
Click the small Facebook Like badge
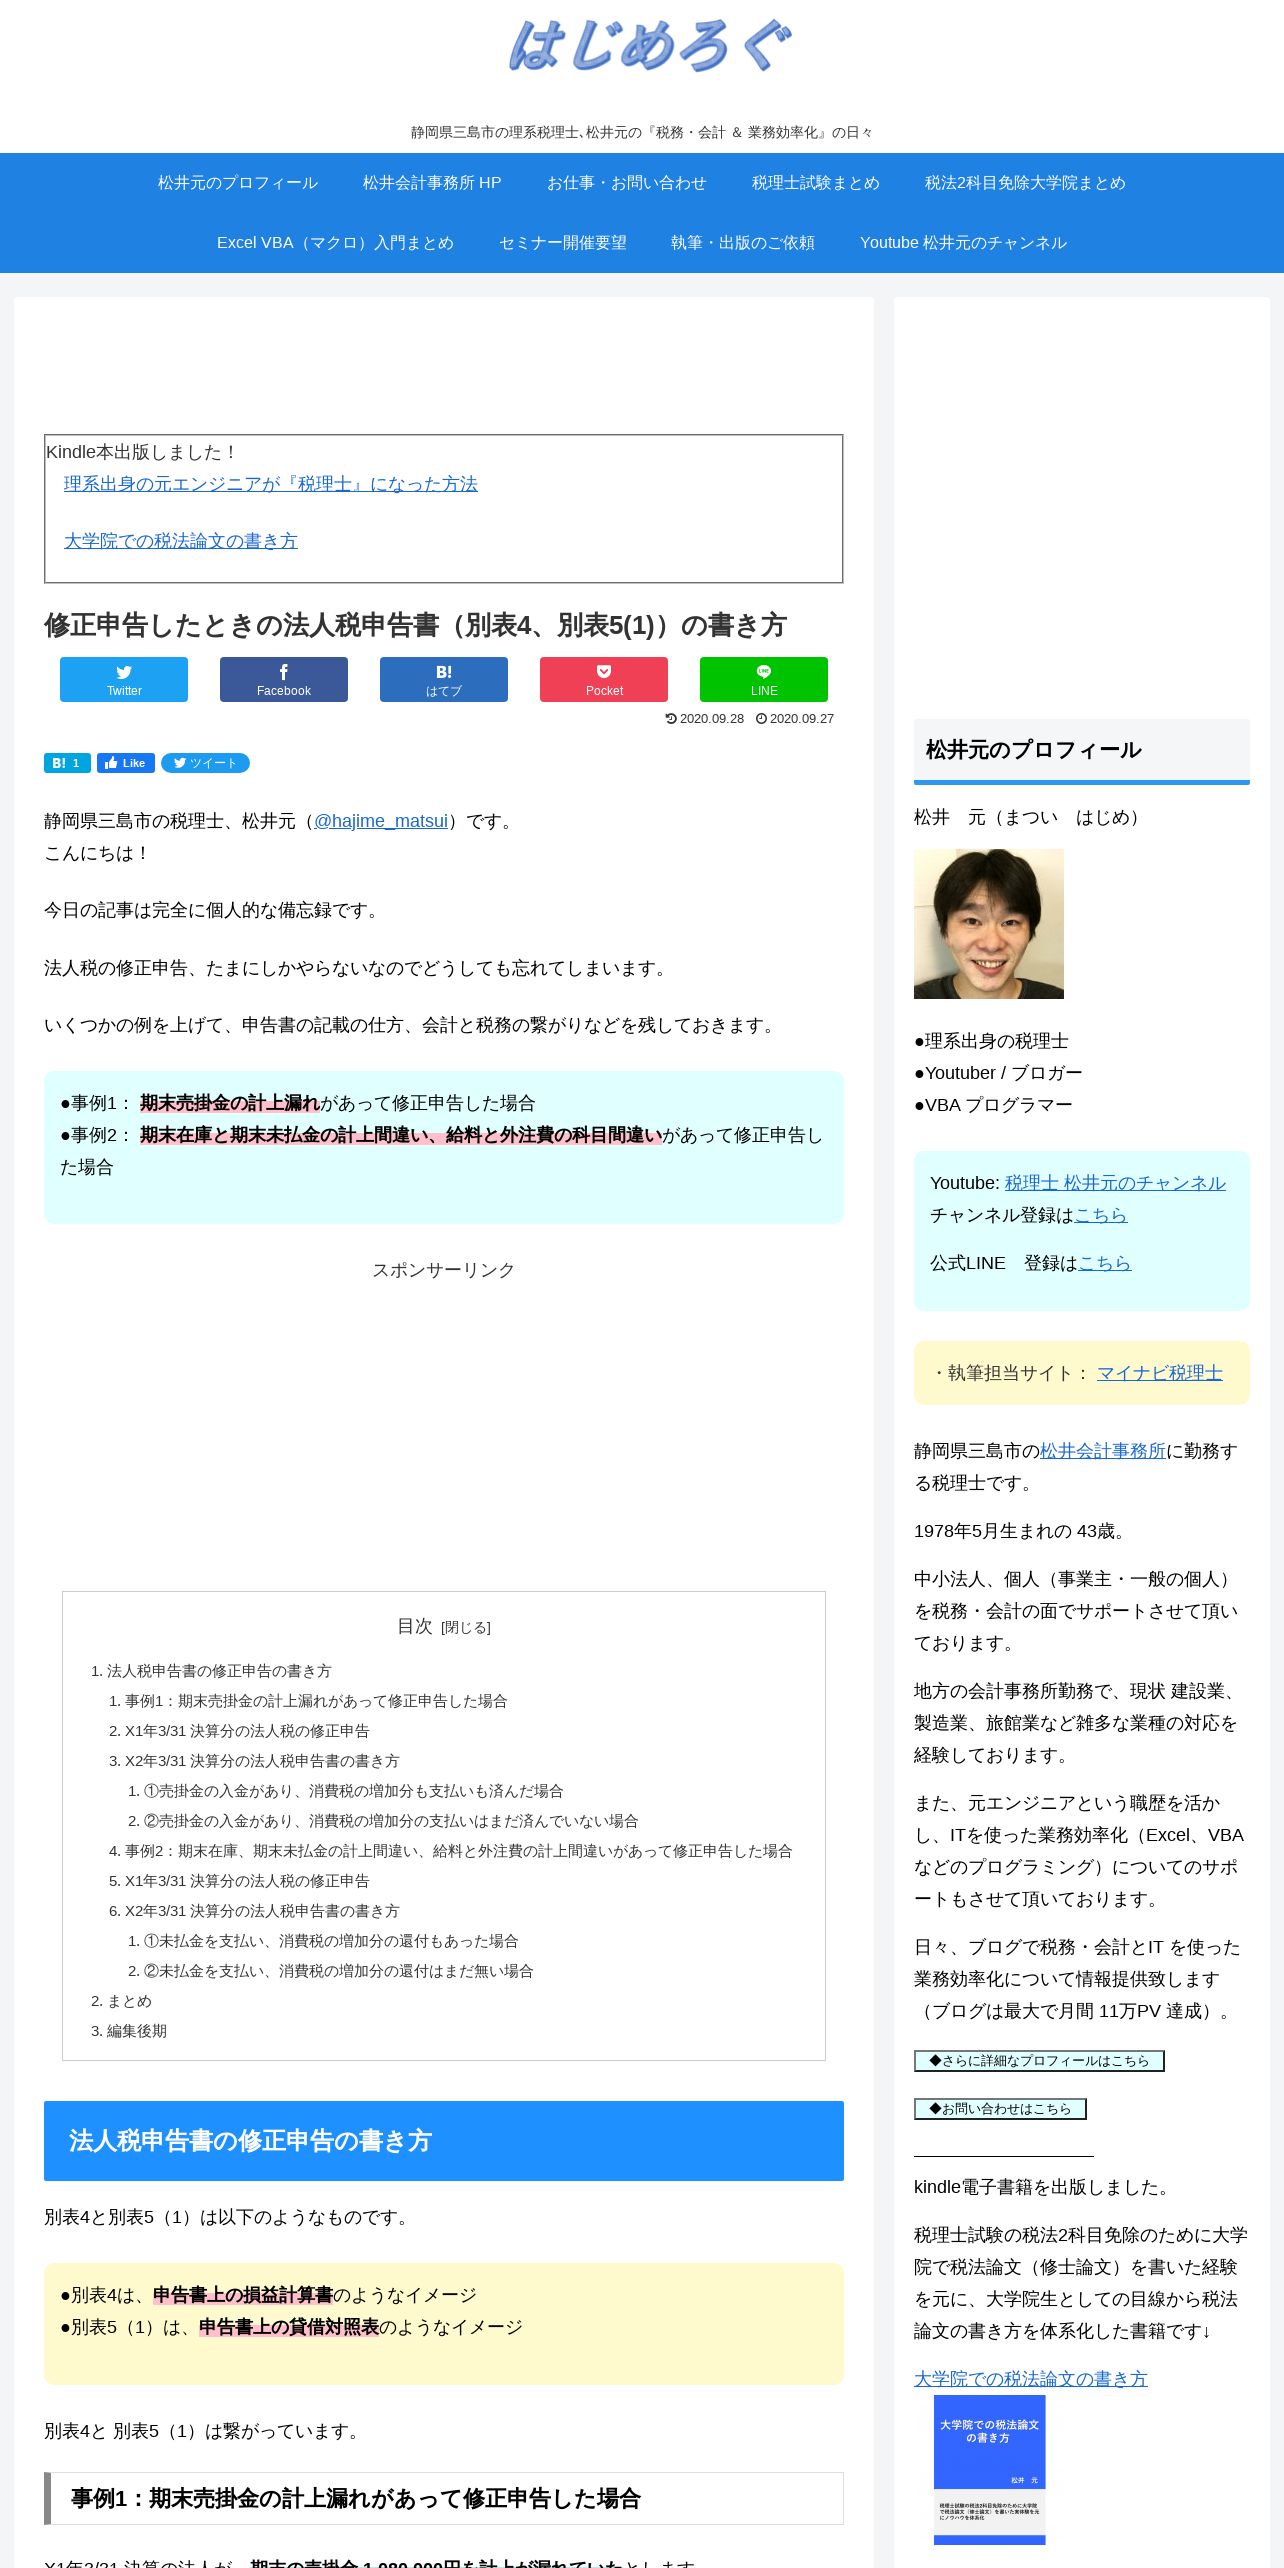(126, 763)
